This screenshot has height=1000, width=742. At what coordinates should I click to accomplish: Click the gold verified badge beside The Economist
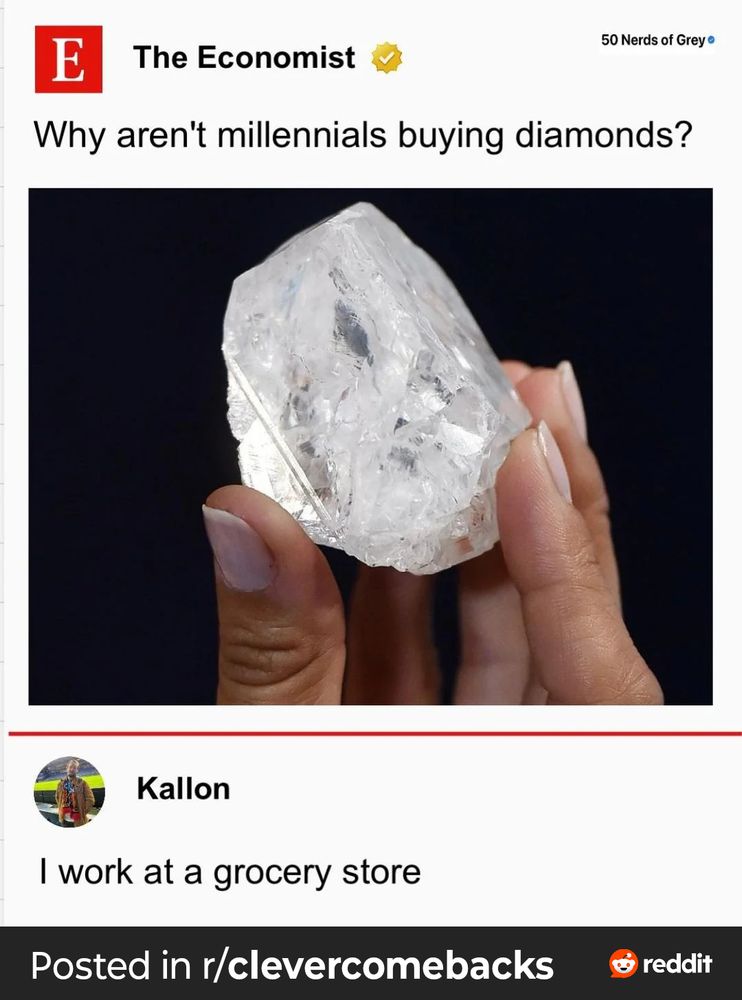[387, 58]
